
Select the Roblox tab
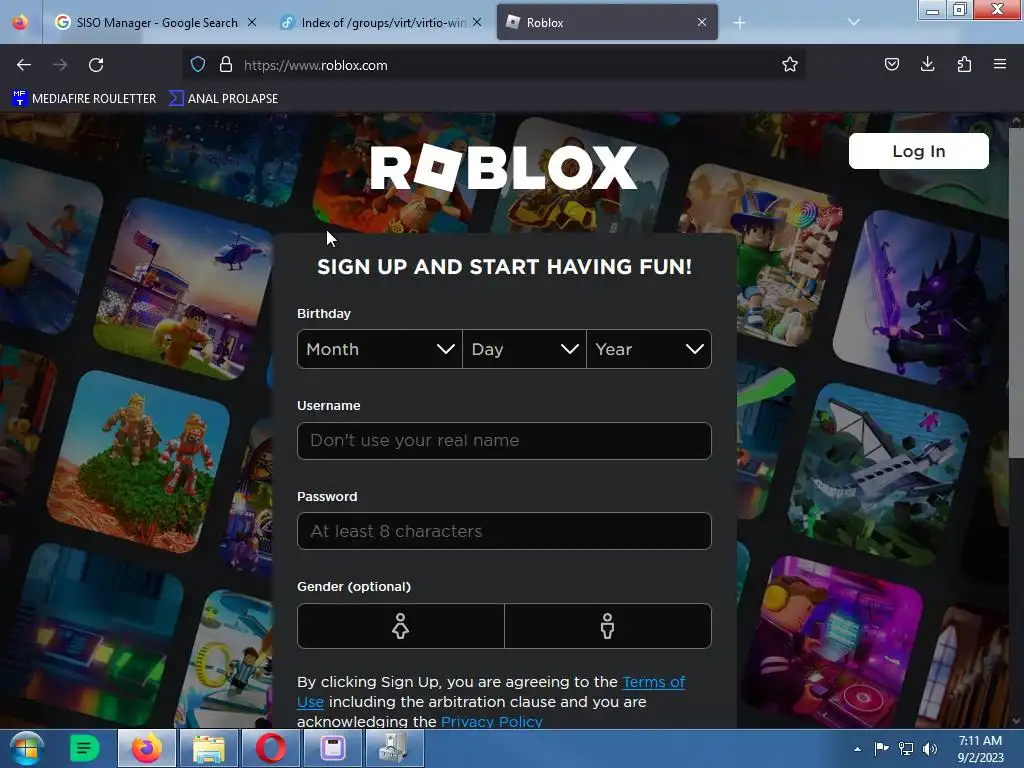607,23
